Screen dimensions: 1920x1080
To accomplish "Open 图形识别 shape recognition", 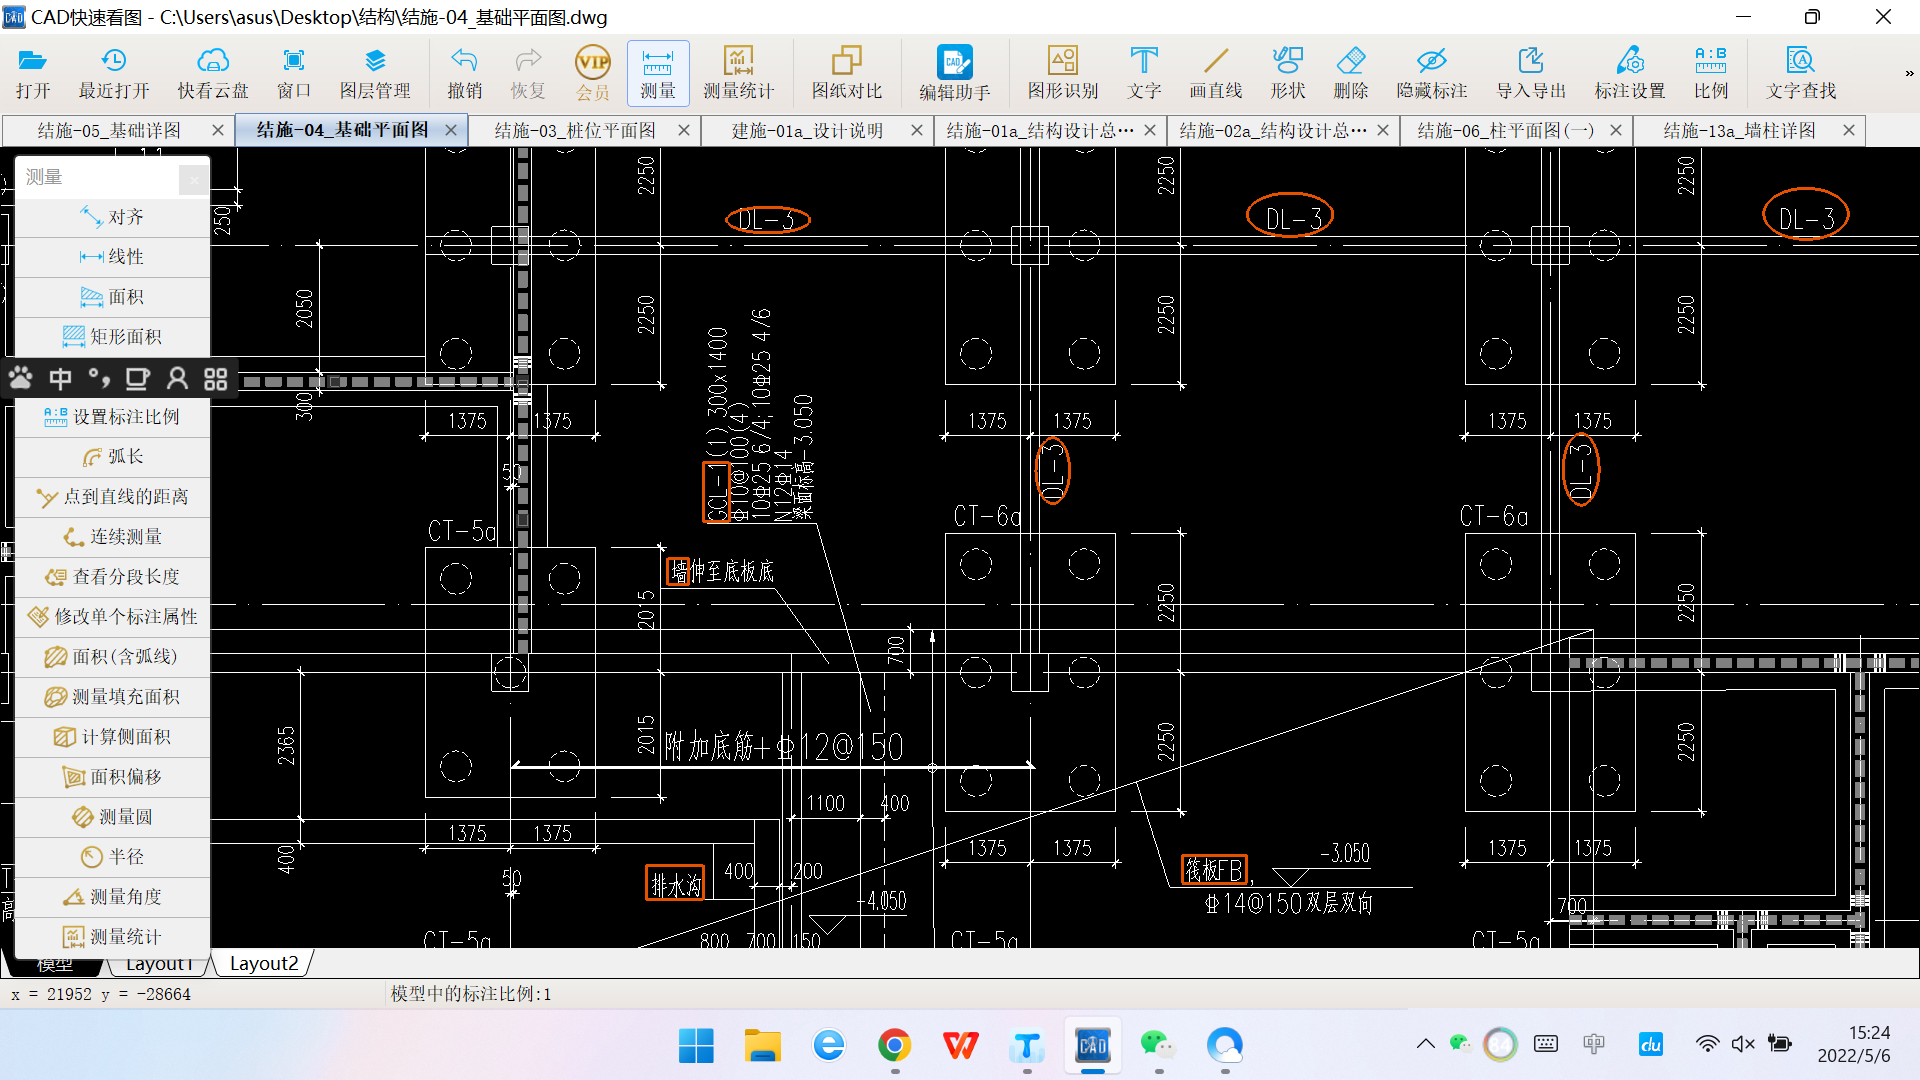I will [x=1063, y=74].
